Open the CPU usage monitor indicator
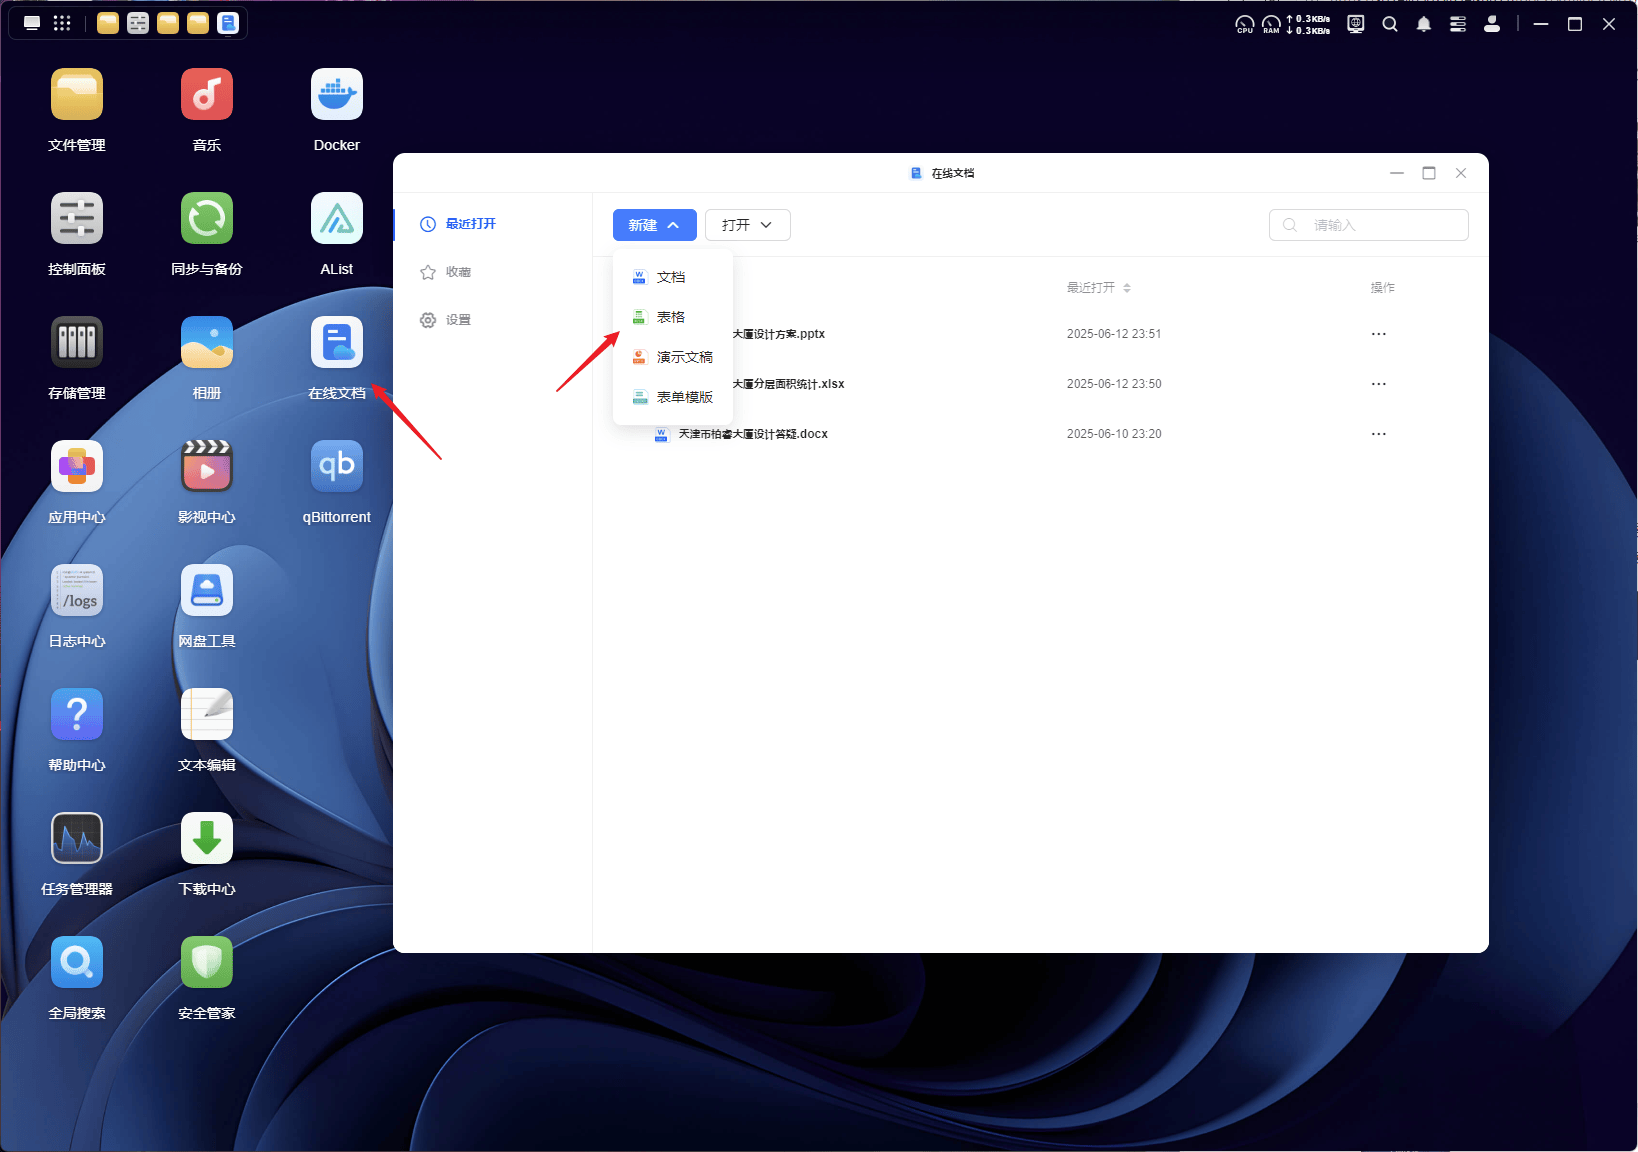Viewport: 1638px width, 1152px height. click(x=1245, y=23)
